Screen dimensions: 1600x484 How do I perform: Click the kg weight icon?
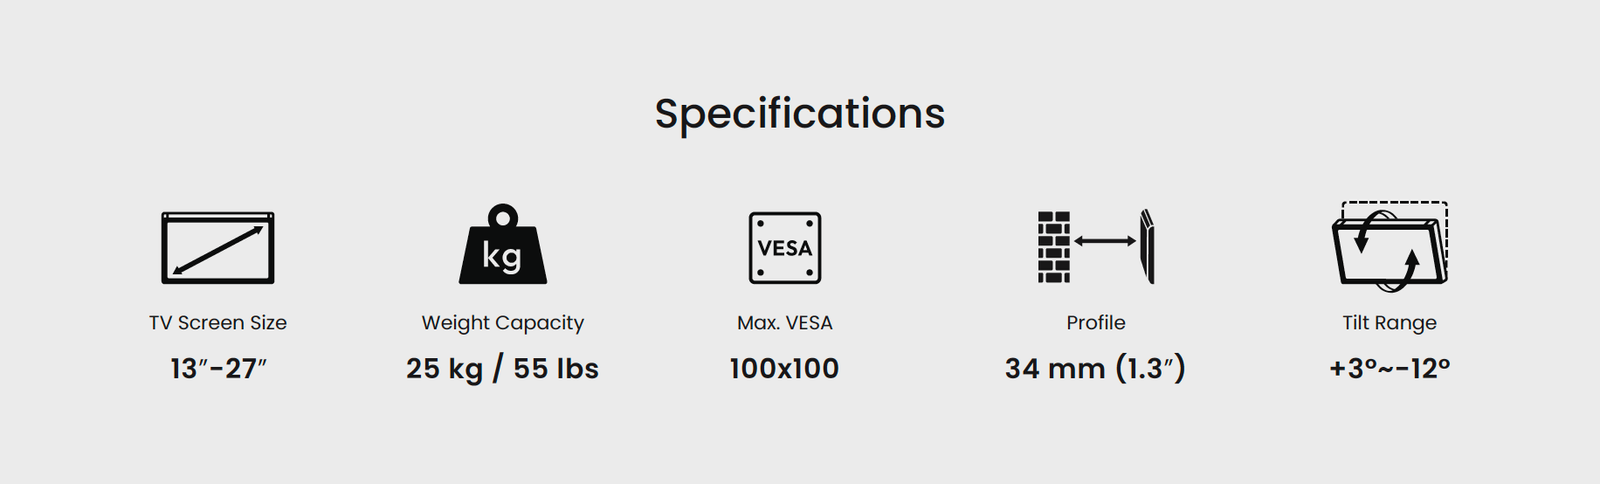[x=503, y=244]
